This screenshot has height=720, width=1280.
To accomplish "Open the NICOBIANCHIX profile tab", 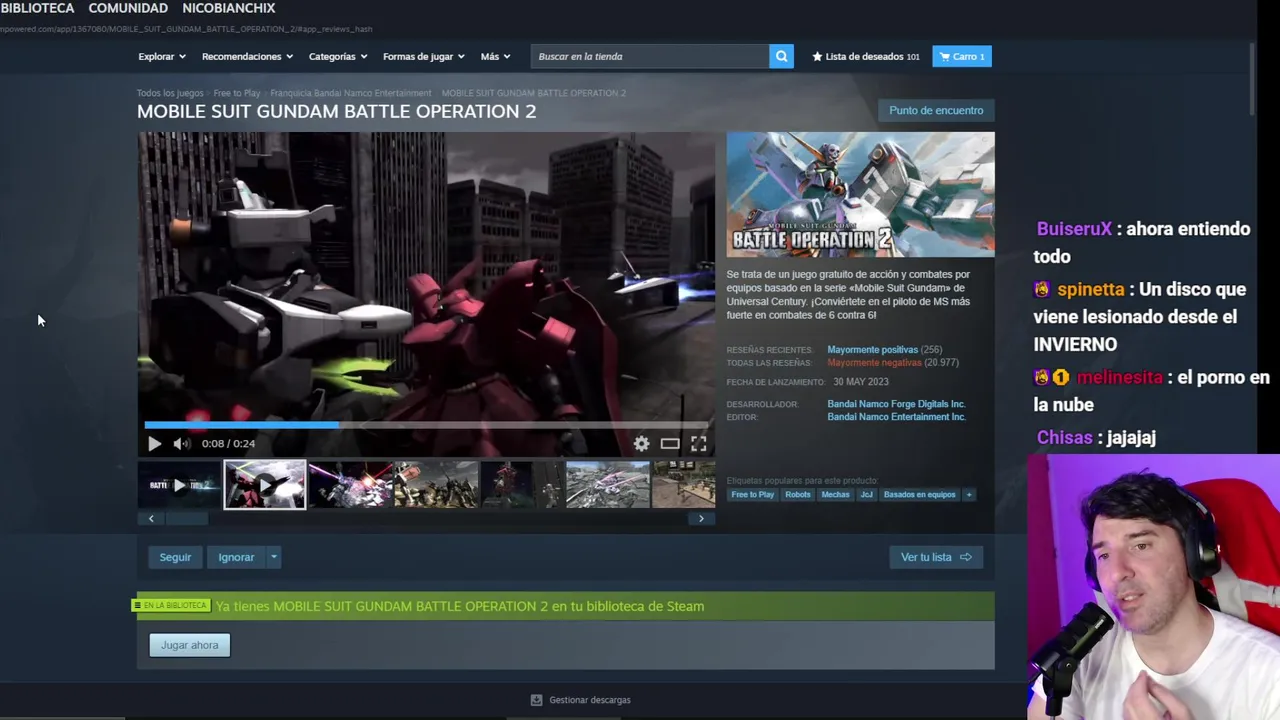I will (228, 8).
